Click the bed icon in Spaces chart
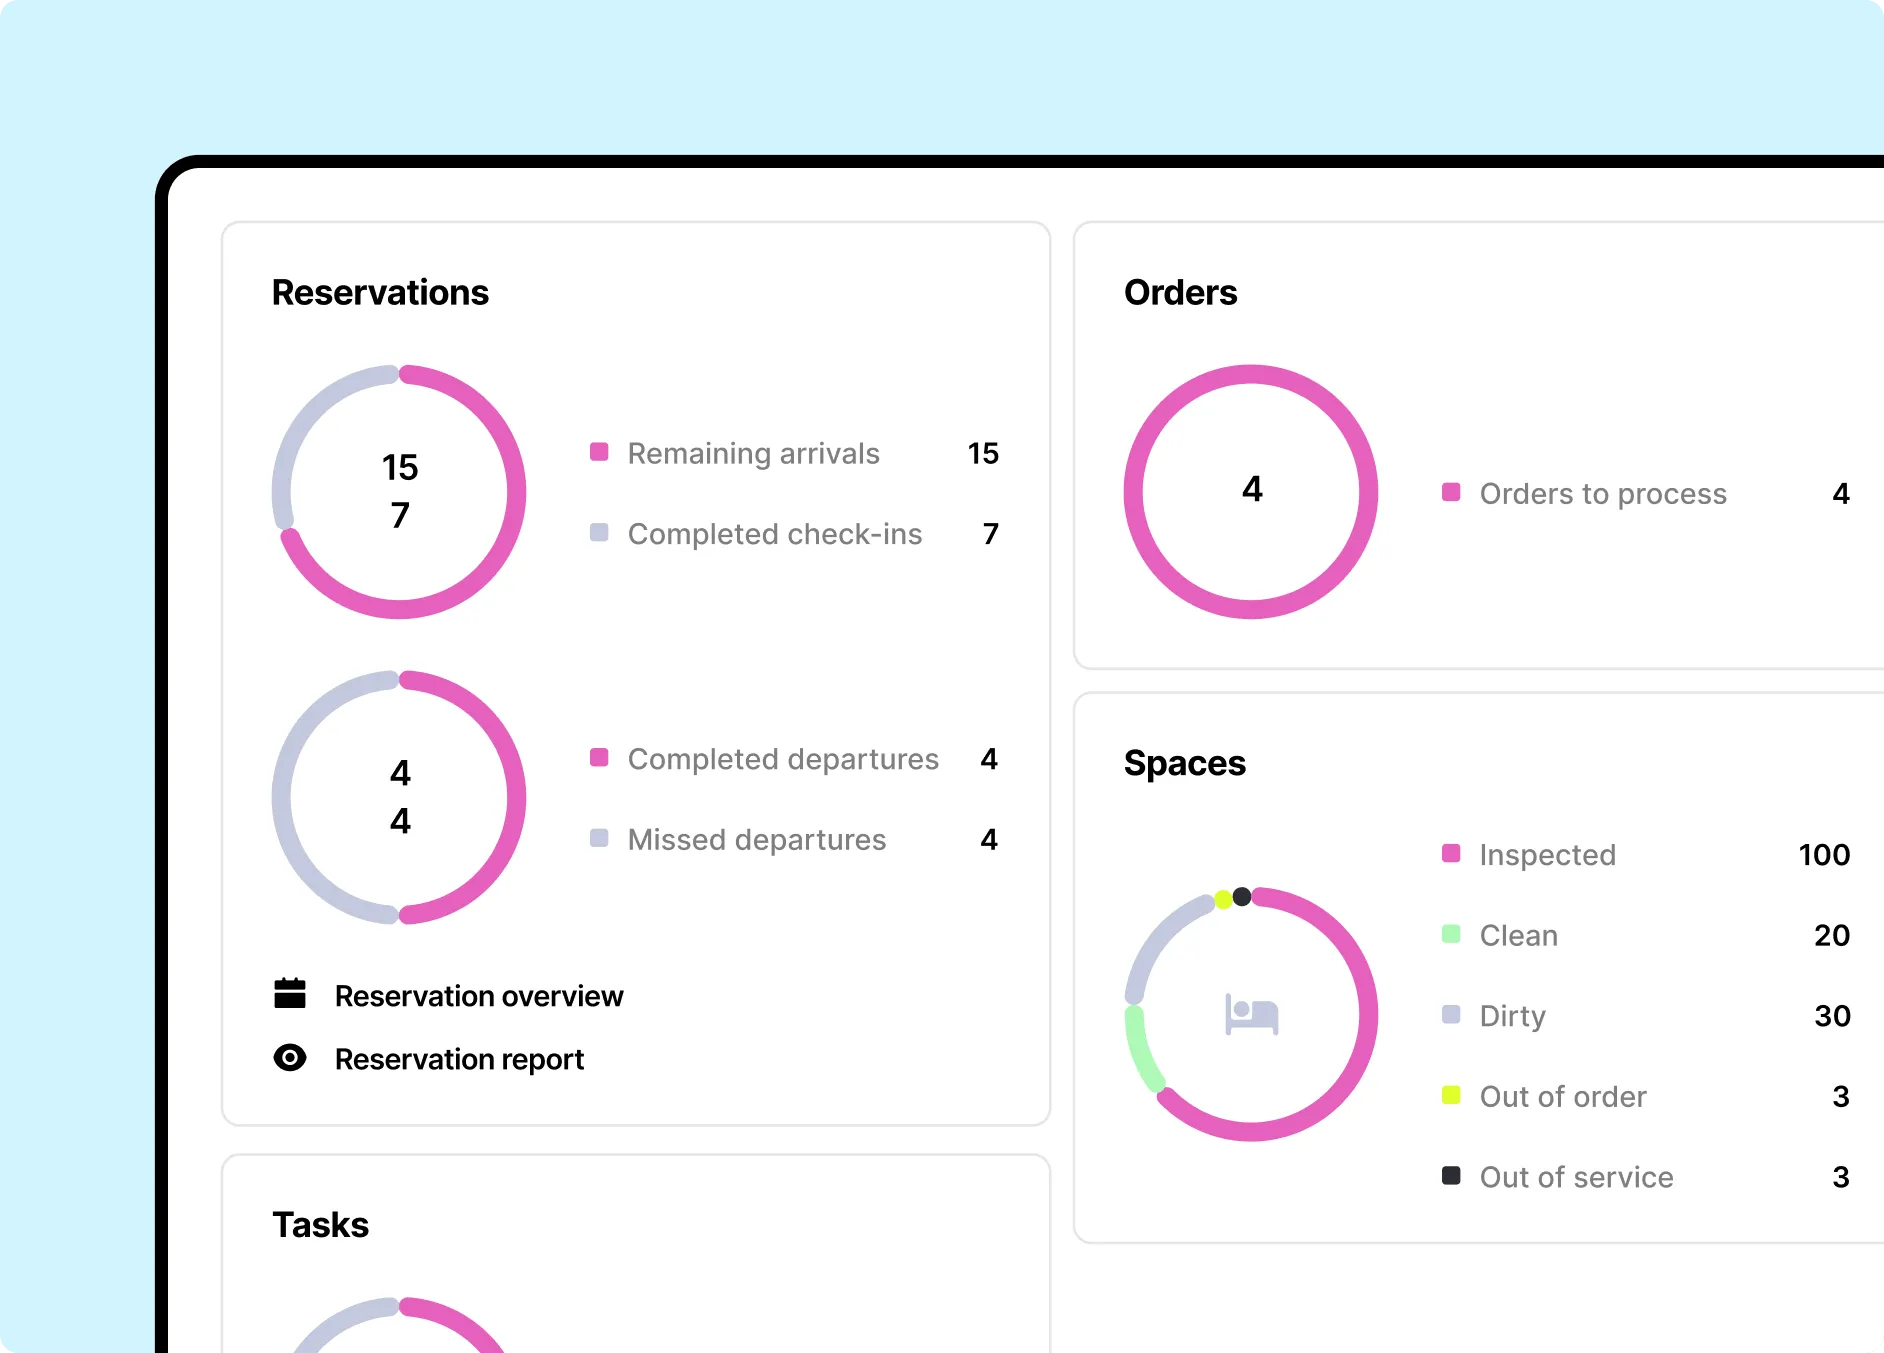This screenshot has width=1884, height=1353. click(1252, 1014)
